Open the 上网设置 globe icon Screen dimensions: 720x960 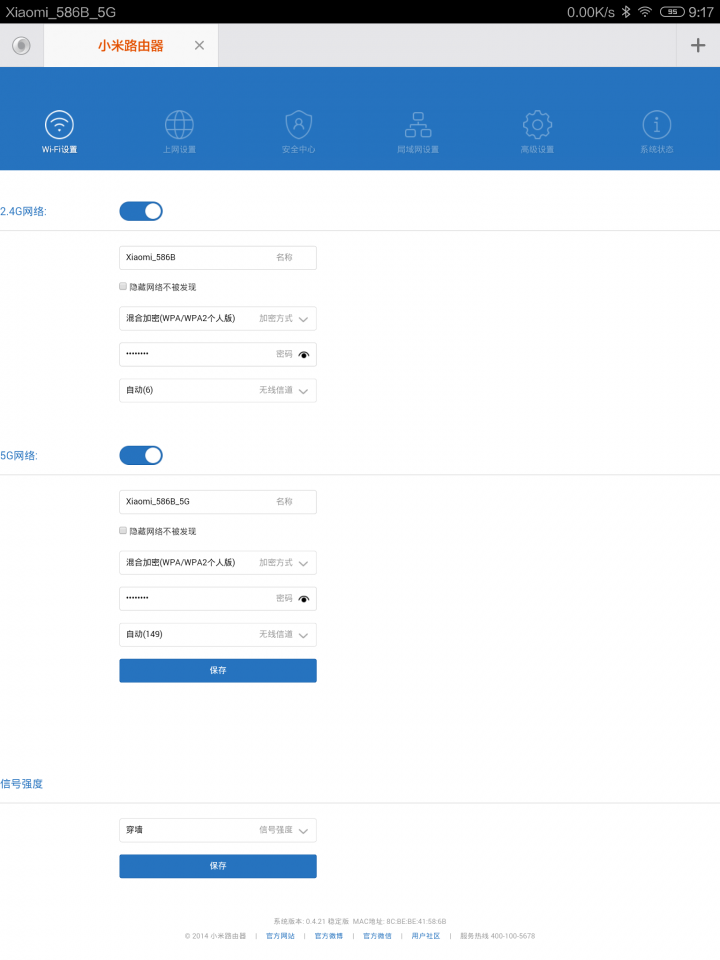pos(179,125)
